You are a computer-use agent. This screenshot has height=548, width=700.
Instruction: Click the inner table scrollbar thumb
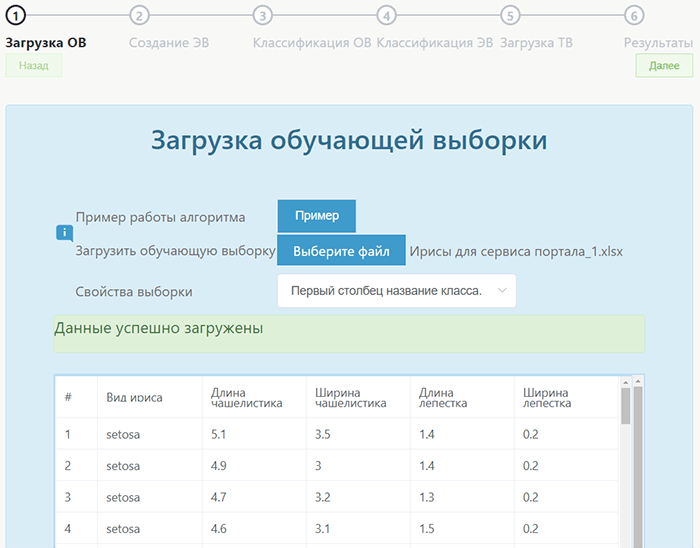pos(625,406)
